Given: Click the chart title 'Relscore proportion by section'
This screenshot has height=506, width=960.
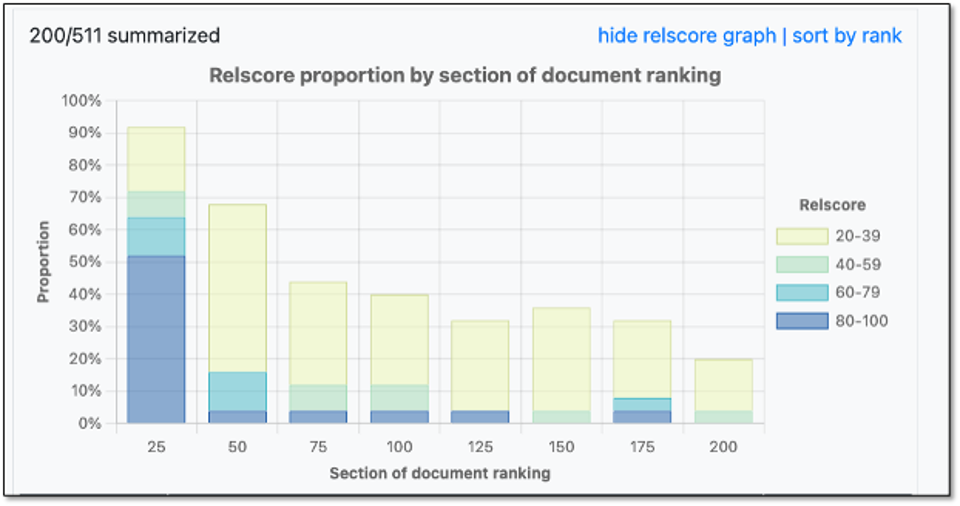Looking at the screenshot, I should (464, 76).
